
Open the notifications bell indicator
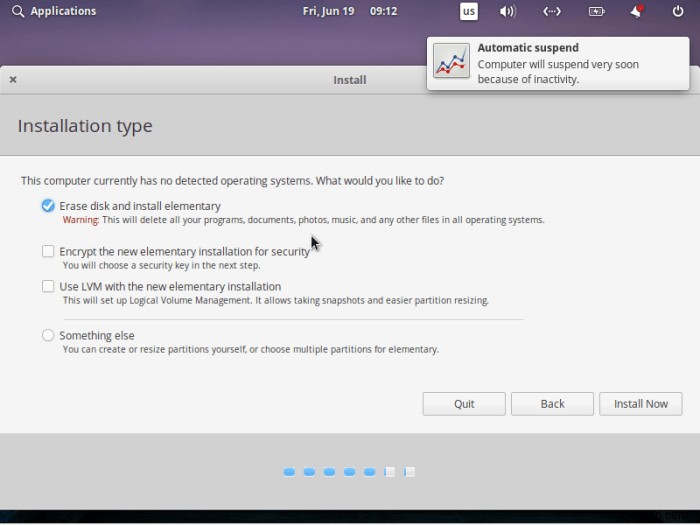click(x=637, y=11)
